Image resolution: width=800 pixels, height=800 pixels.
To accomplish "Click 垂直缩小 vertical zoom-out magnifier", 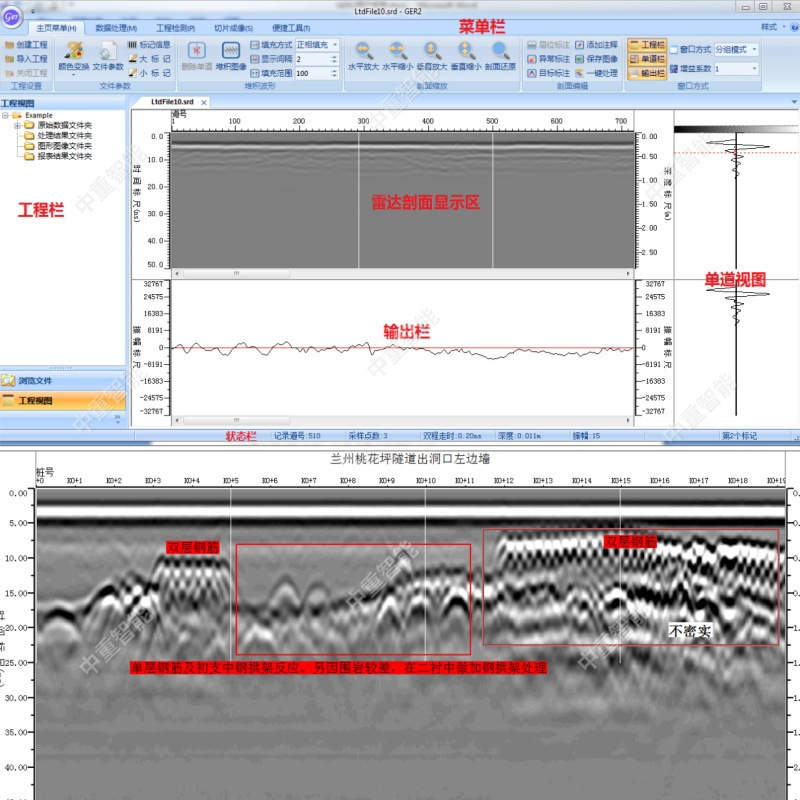I will (466, 51).
